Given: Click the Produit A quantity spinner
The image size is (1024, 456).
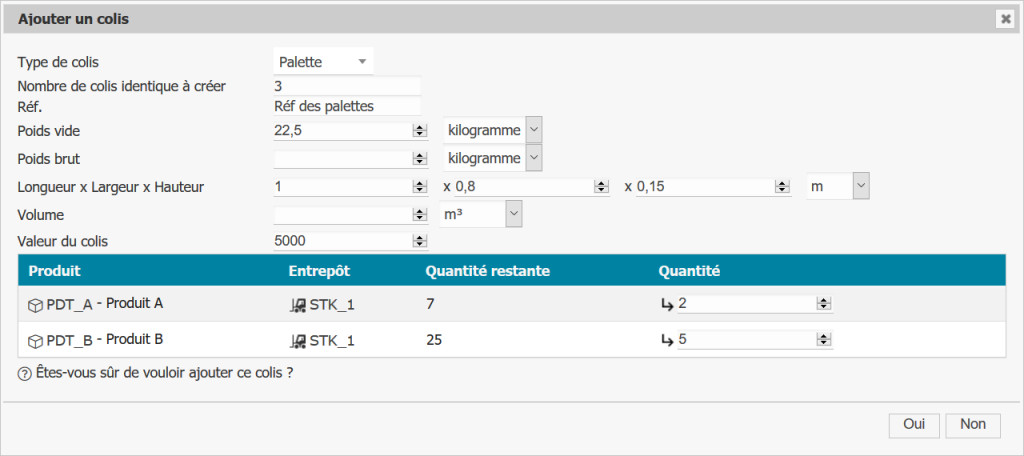Looking at the screenshot, I should [x=823, y=304].
